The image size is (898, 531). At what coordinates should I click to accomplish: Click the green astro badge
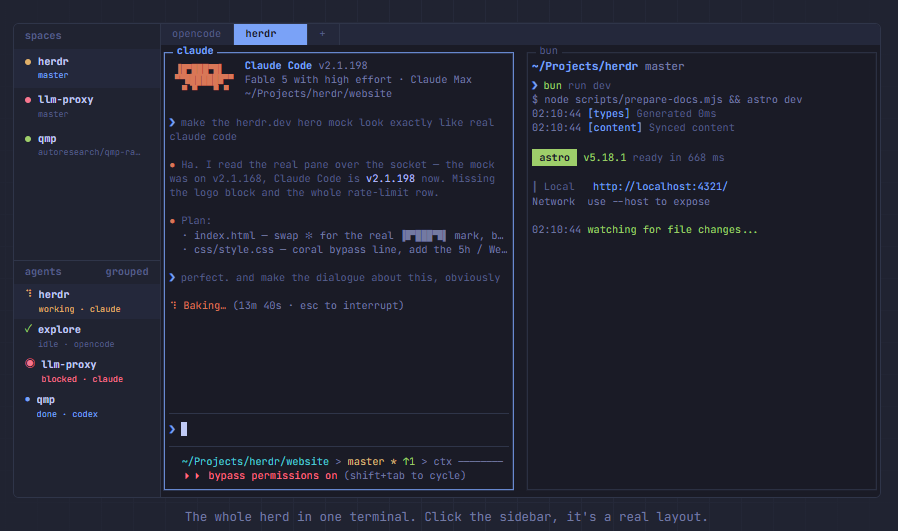554,158
